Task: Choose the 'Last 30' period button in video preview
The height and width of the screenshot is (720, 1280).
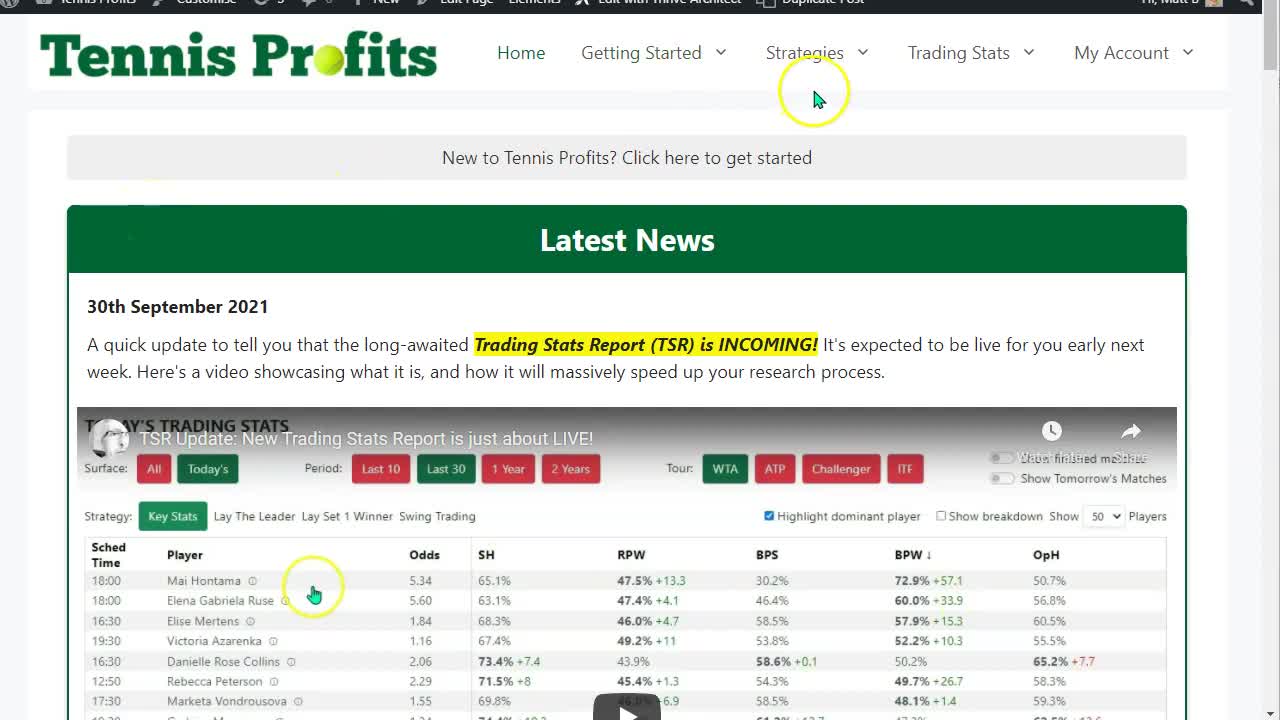Action: 446,469
